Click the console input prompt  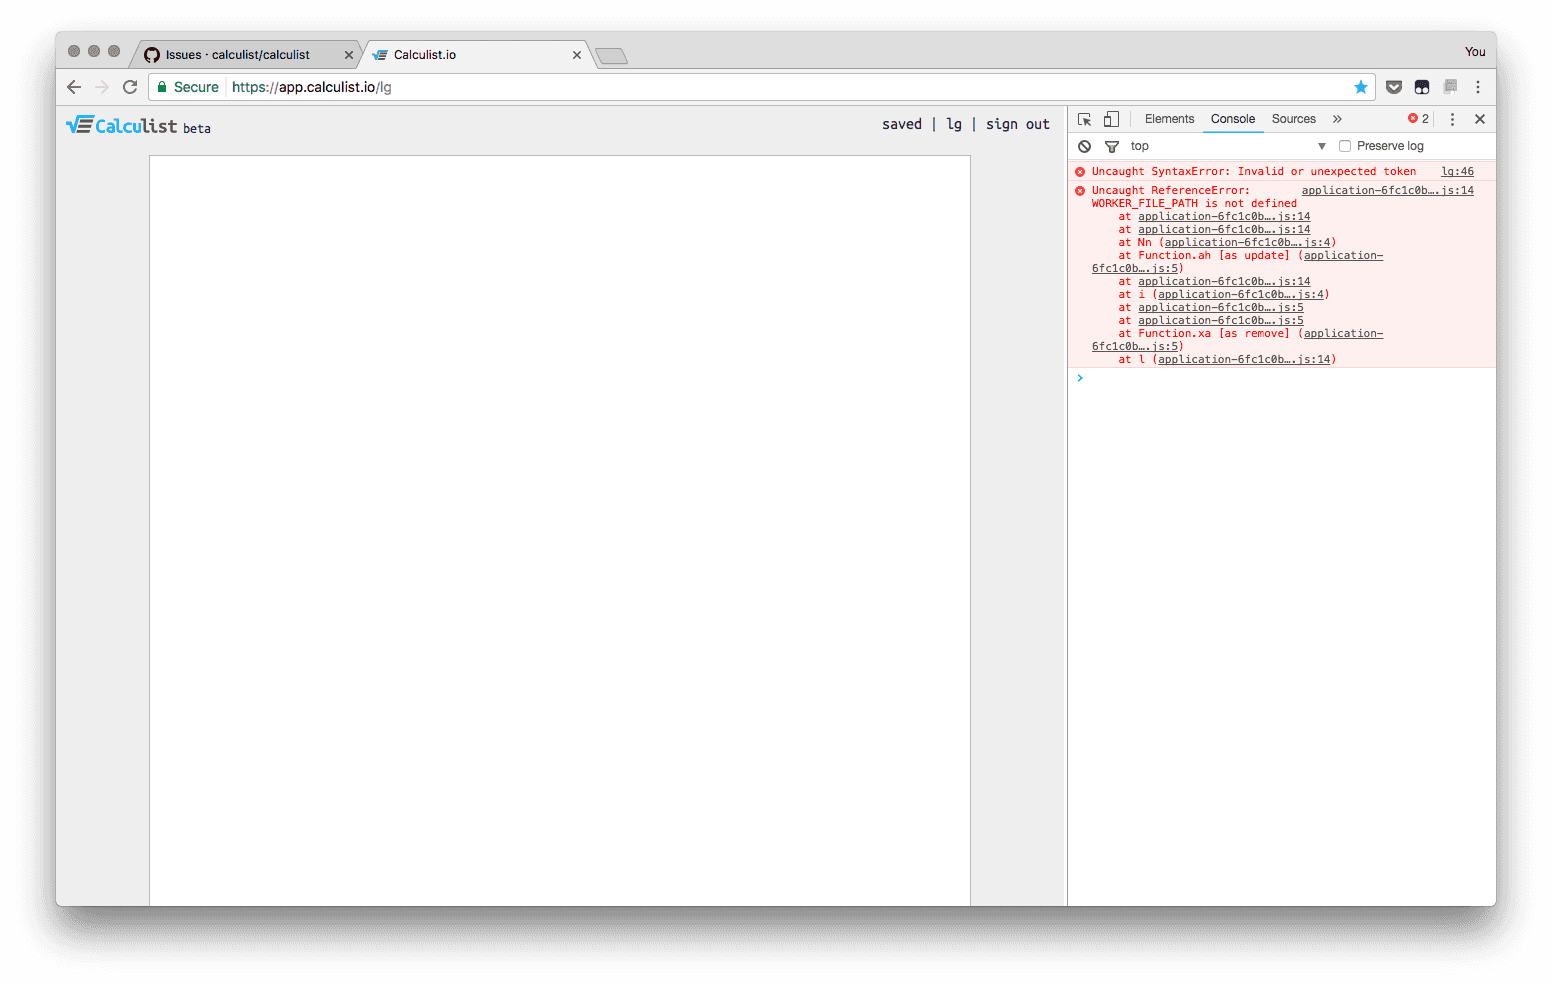click(1282, 378)
